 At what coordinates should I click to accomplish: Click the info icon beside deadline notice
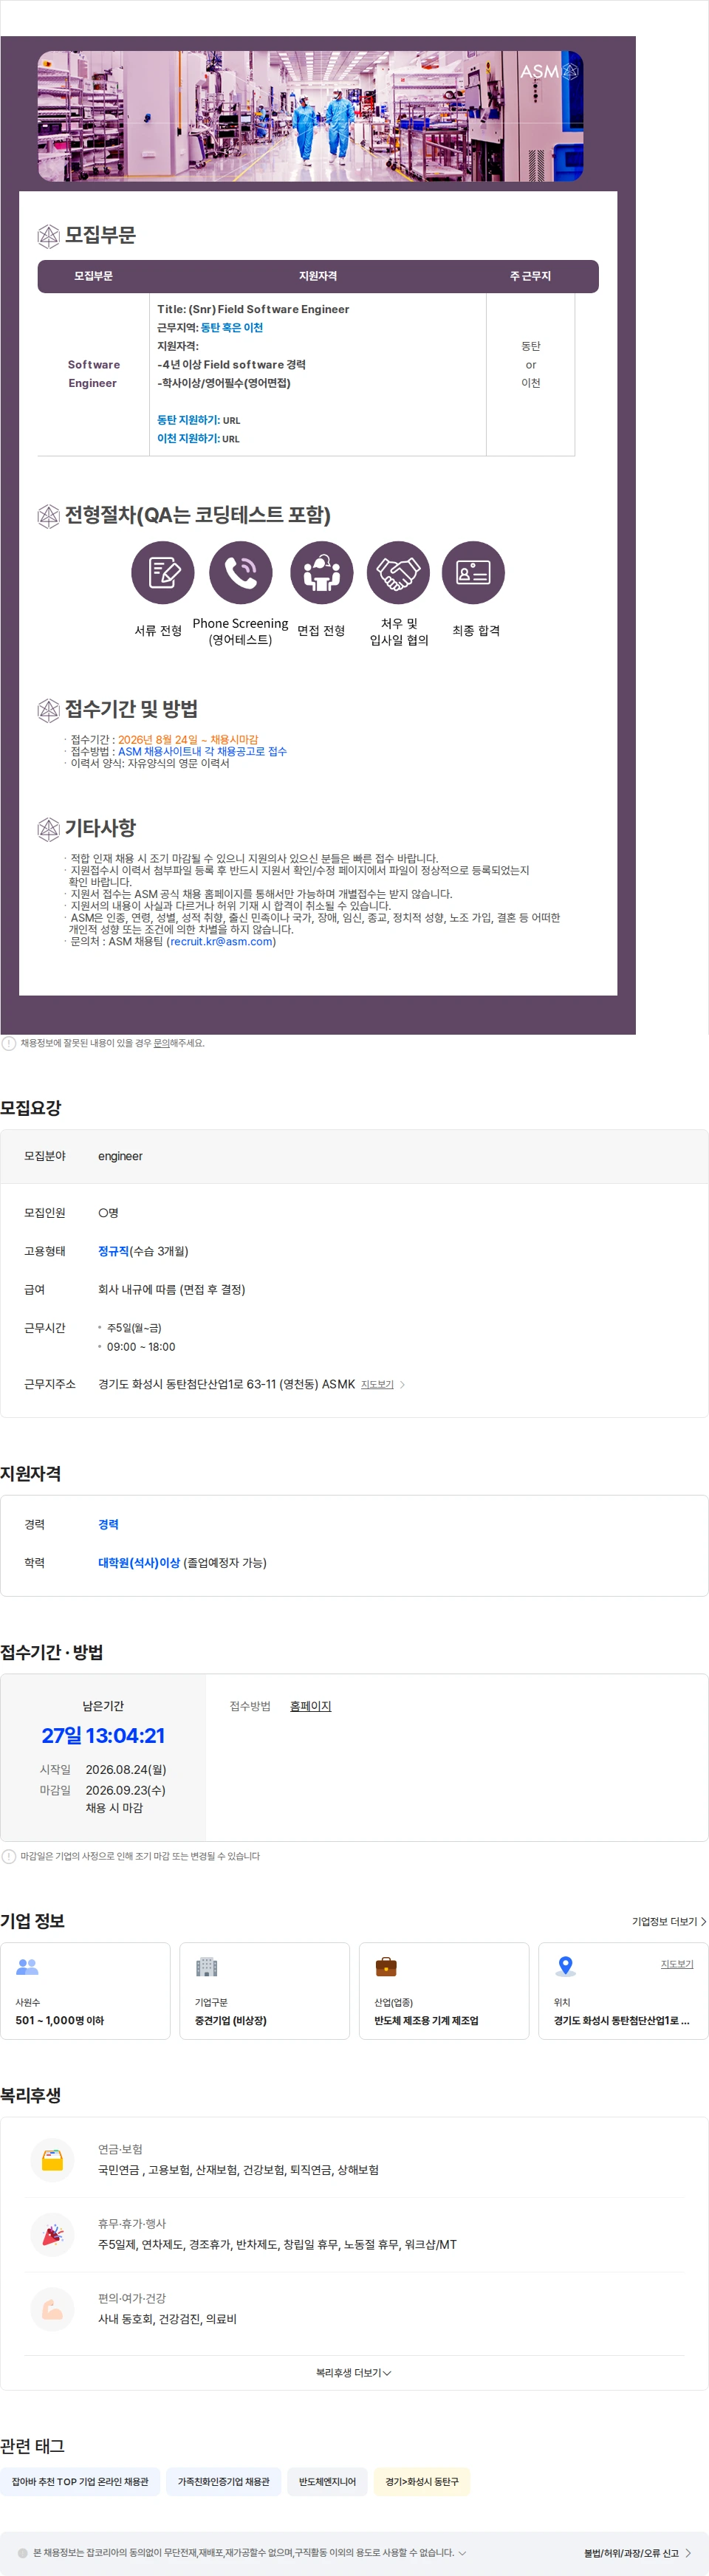[9, 1856]
